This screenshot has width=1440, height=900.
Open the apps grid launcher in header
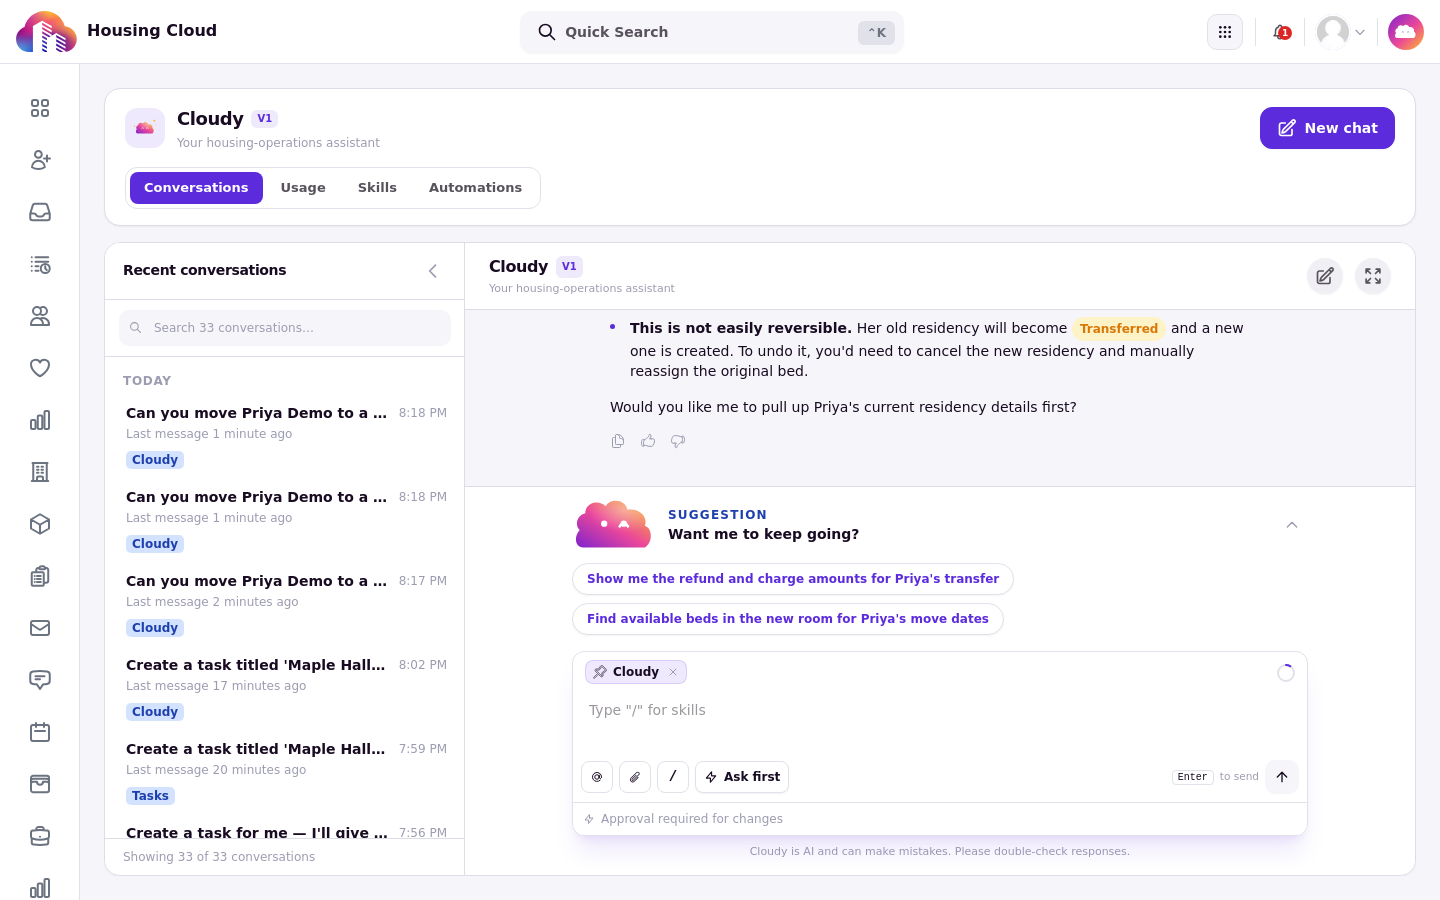(x=1225, y=32)
